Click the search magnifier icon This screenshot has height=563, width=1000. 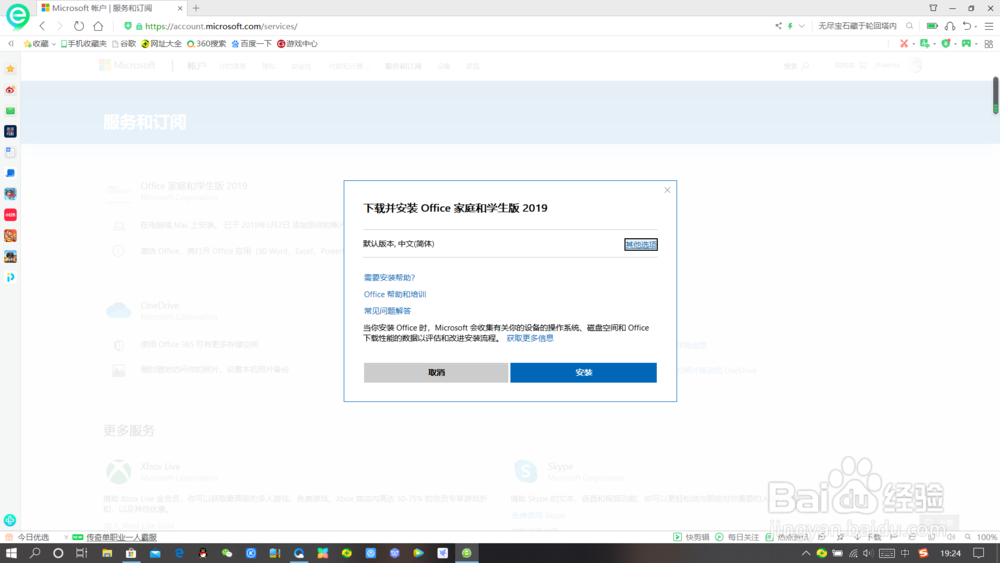909,26
